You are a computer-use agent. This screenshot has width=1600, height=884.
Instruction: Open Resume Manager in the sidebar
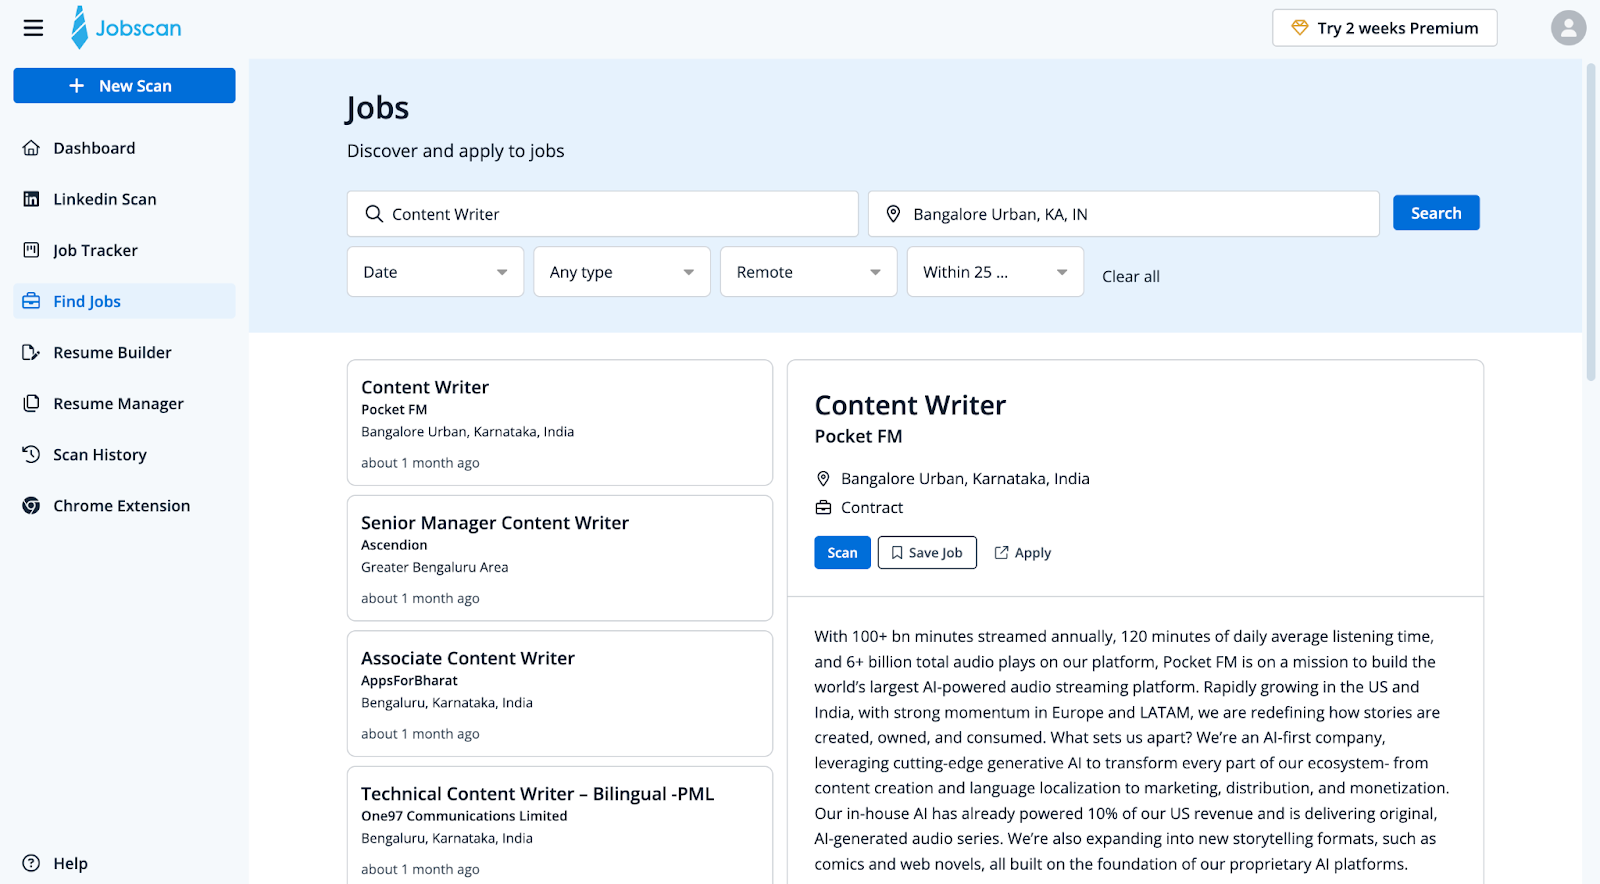point(118,404)
